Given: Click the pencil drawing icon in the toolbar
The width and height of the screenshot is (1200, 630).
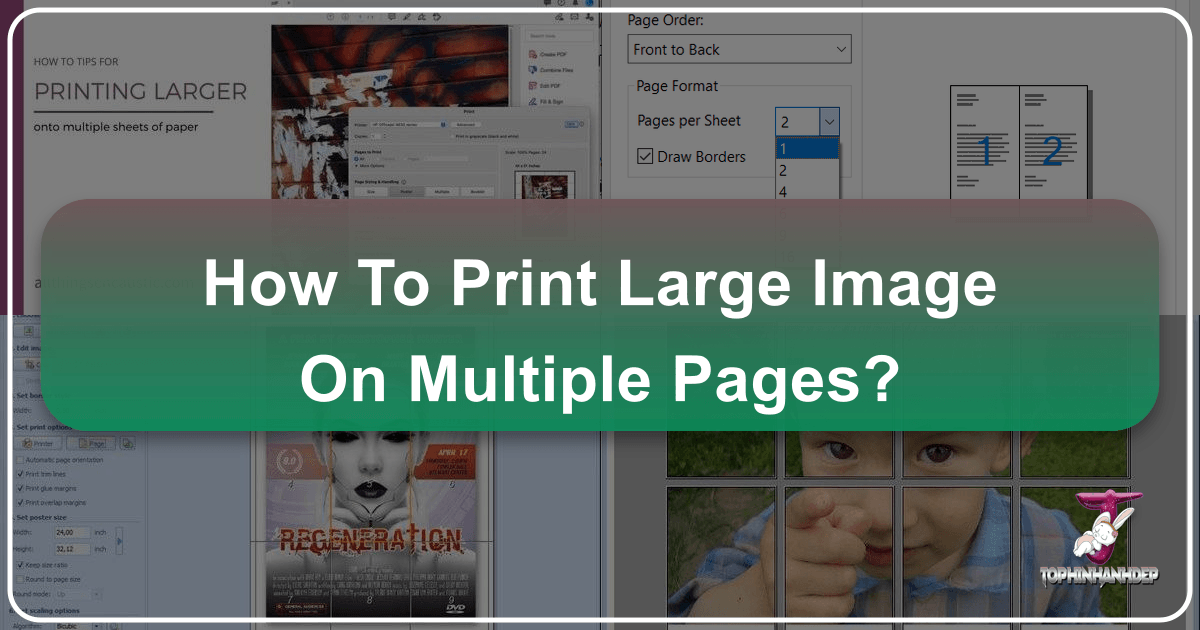Looking at the screenshot, I should click(x=407, y=17).
